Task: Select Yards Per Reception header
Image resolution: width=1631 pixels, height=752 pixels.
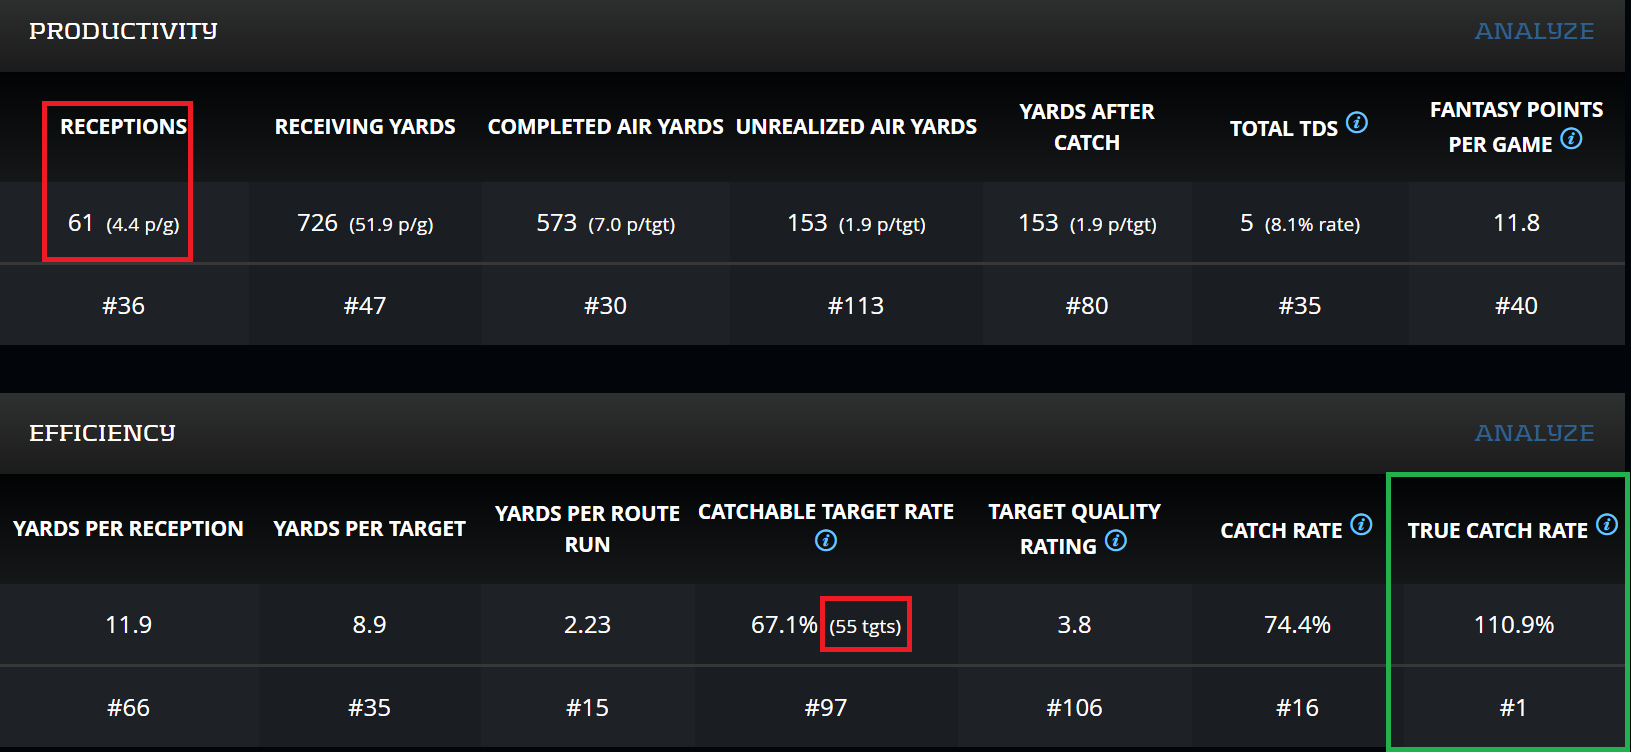Action: [x=128, y=529]
